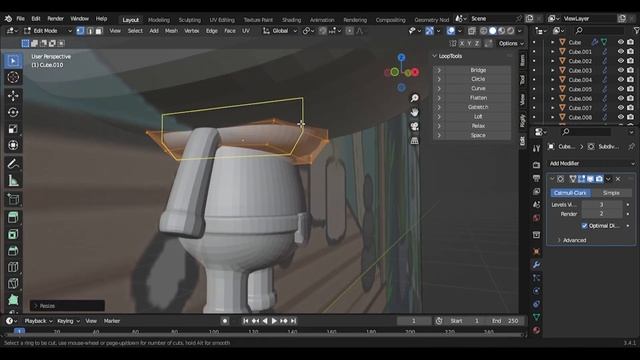
Task: Select the Extrude Region tool
Action: (x=13, y=217)
